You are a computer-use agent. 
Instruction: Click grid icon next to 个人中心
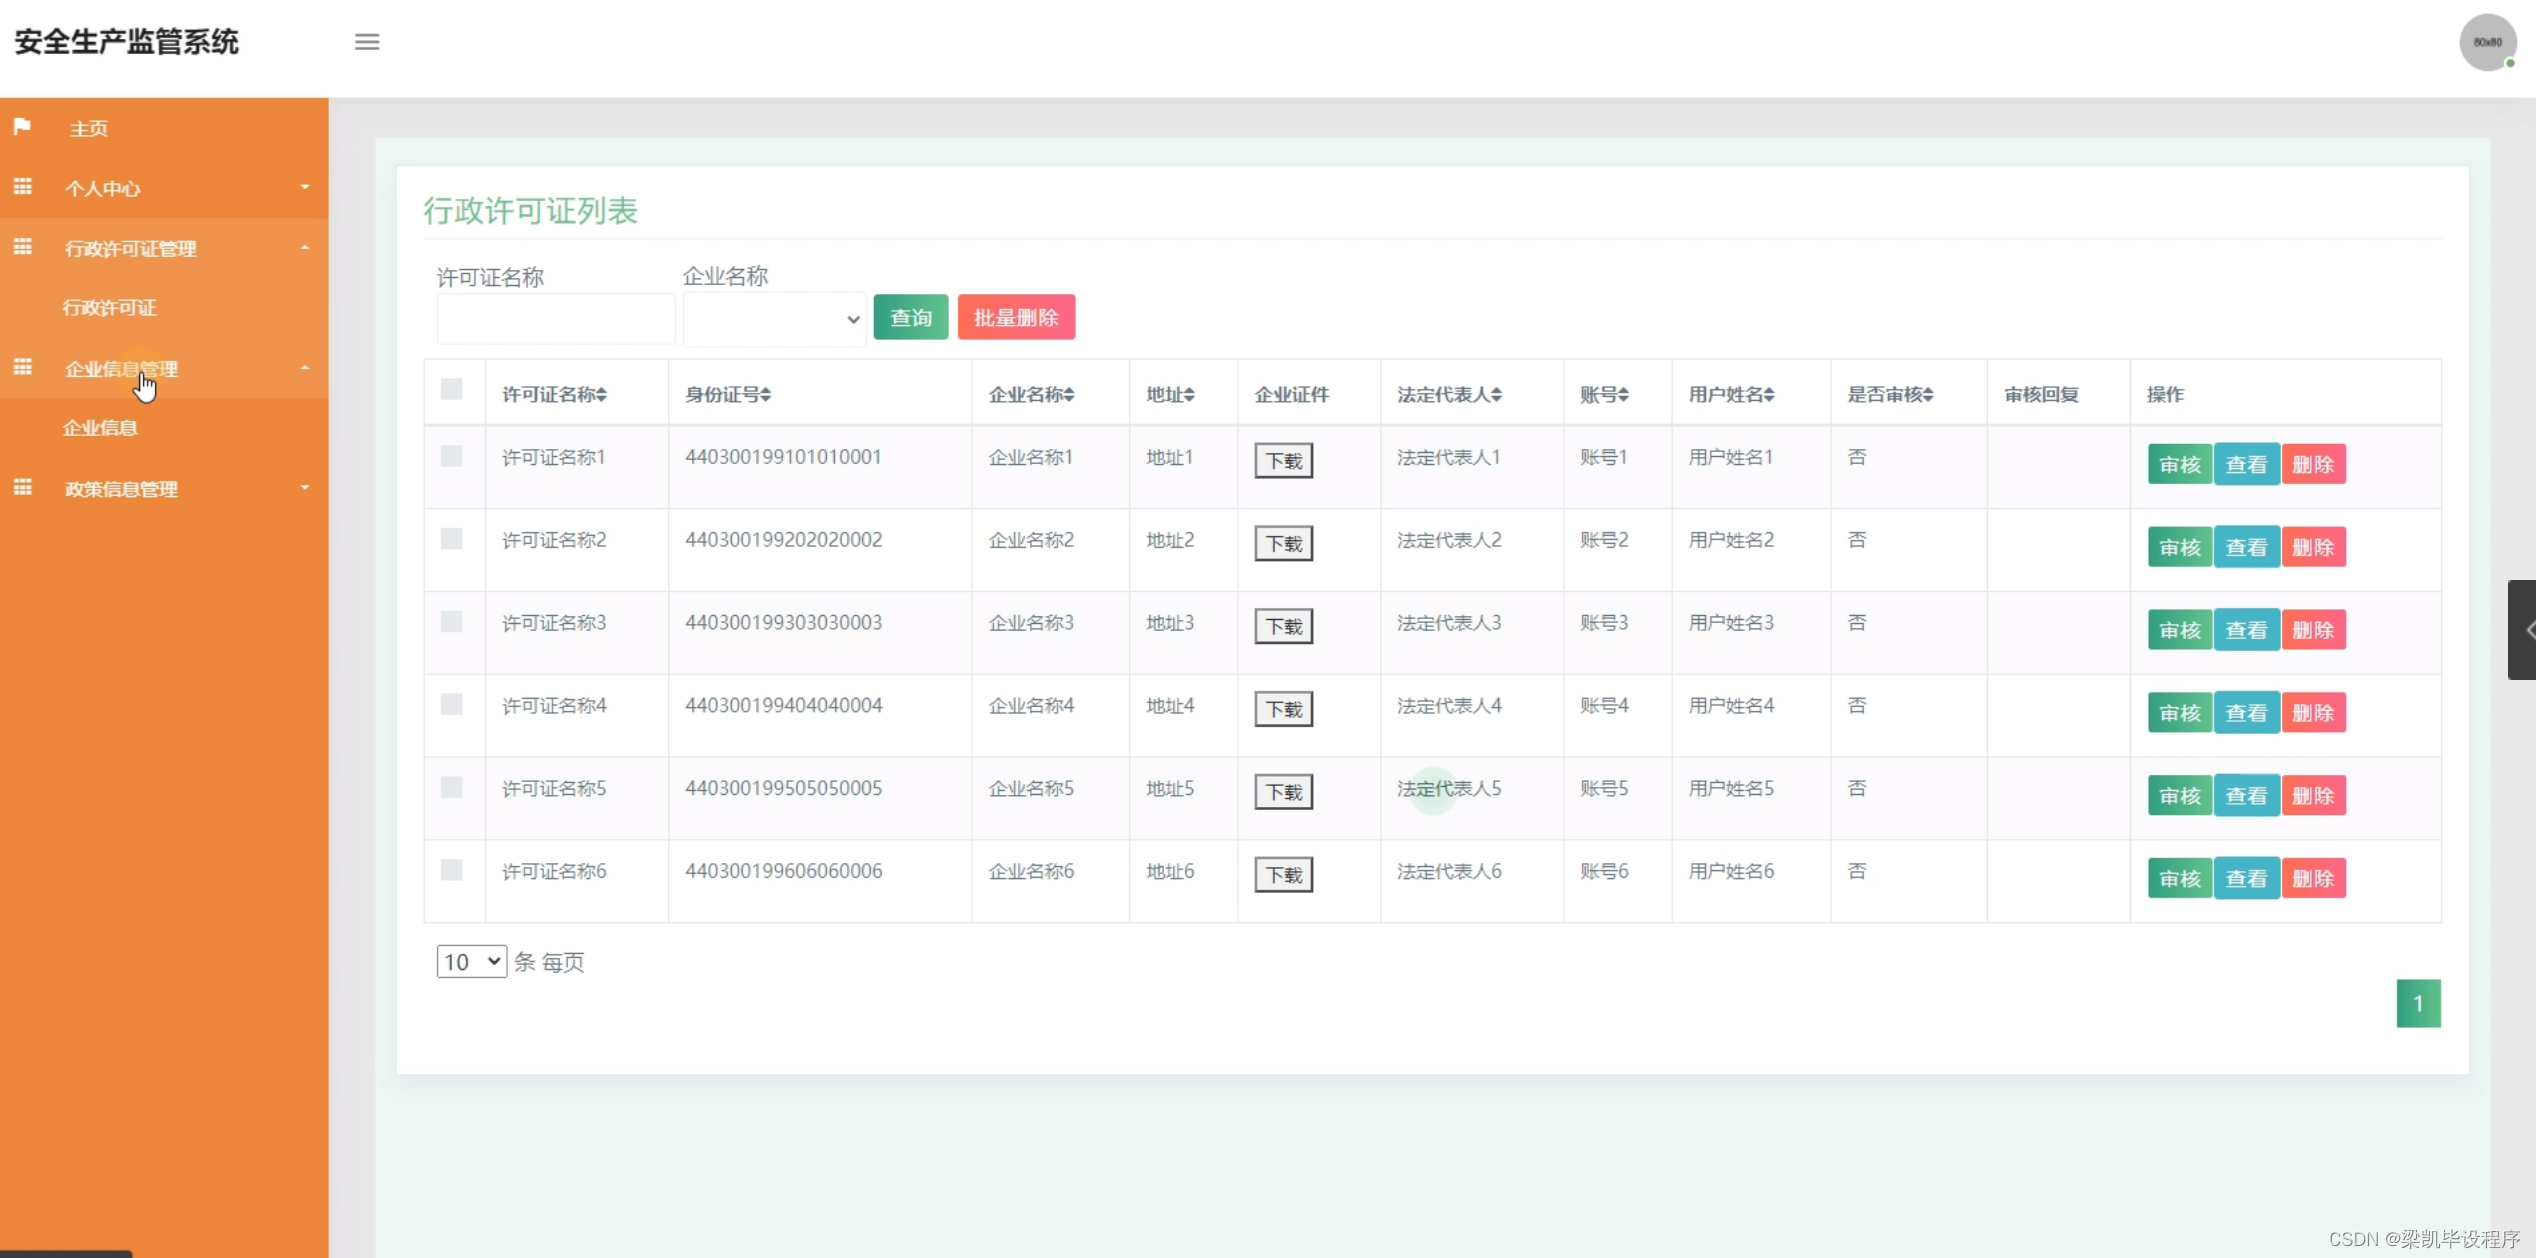[x=22, y=187]
